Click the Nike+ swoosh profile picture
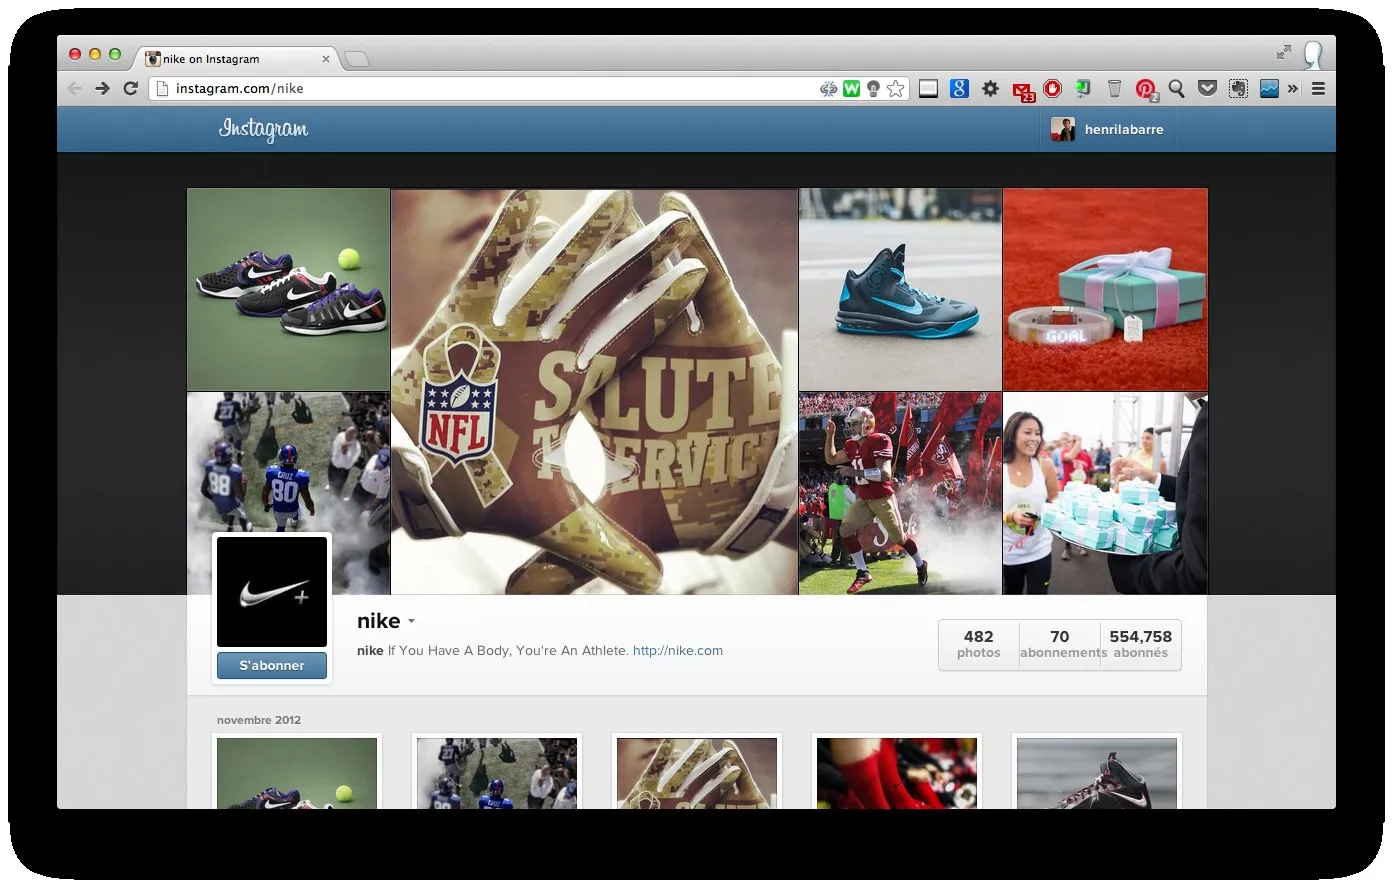Image resolution: width=1393 pixels, height=888 pixels. pyautogui.click(x=272, y=592)
